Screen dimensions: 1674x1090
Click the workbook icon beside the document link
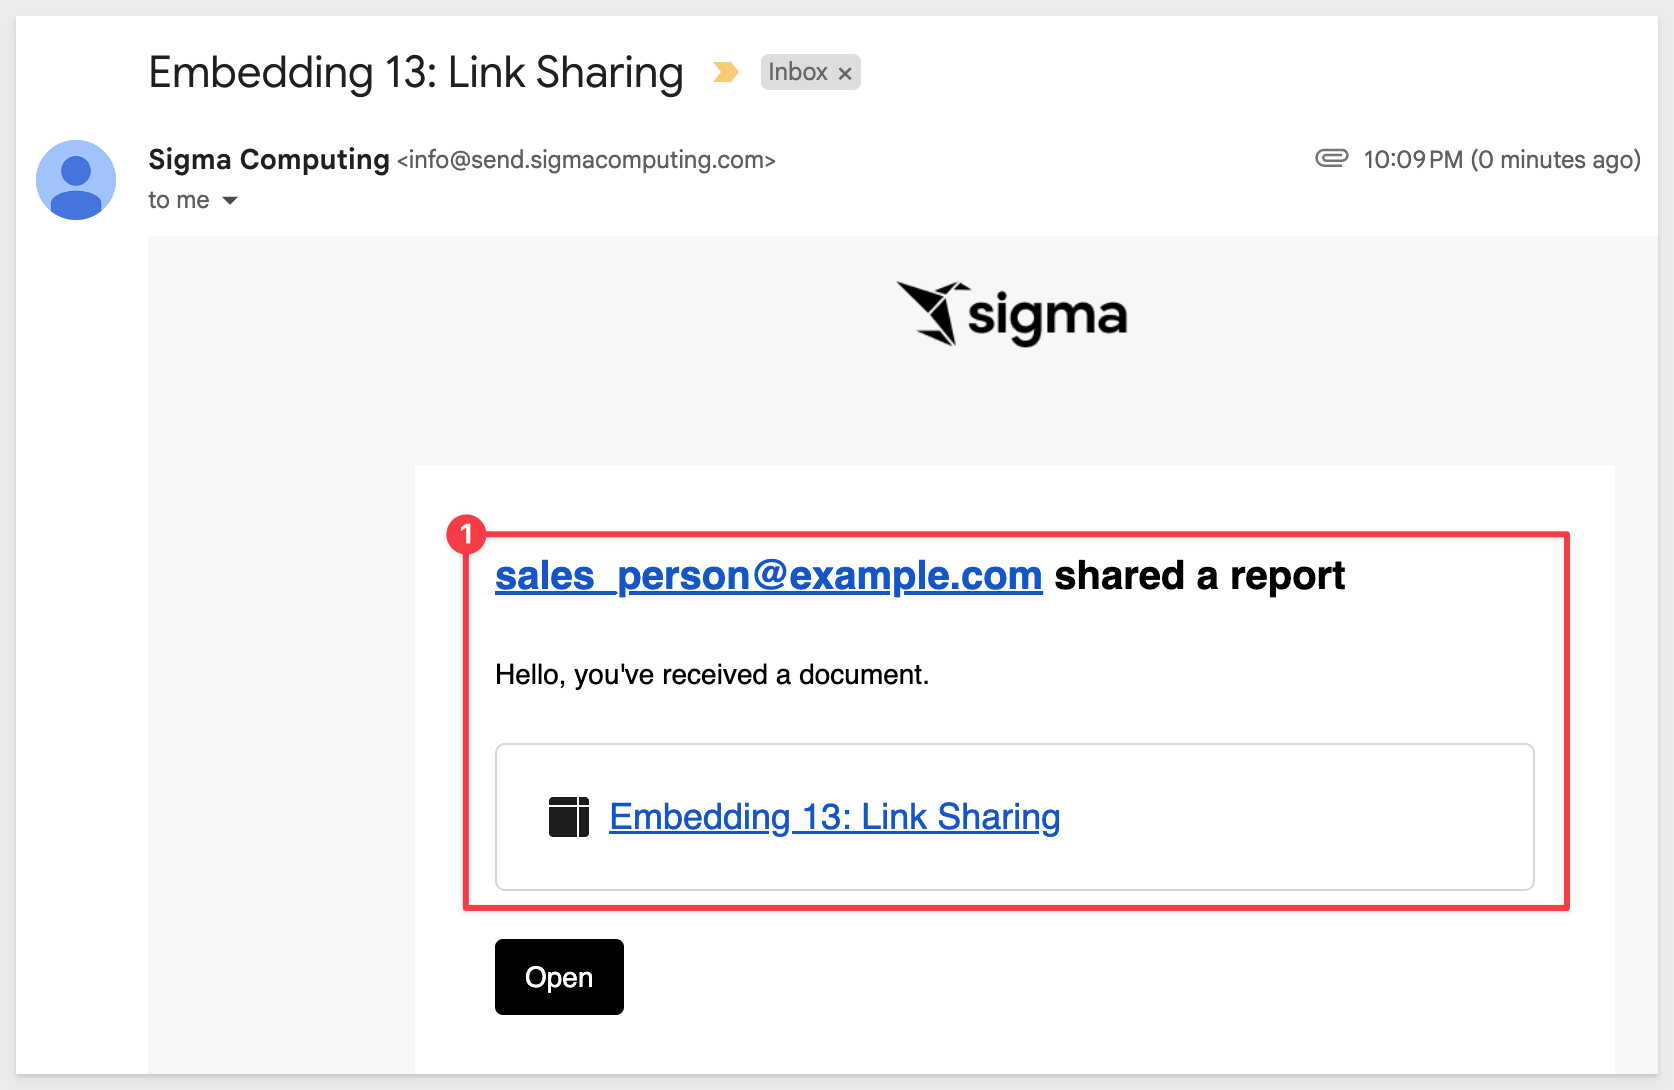569,817
